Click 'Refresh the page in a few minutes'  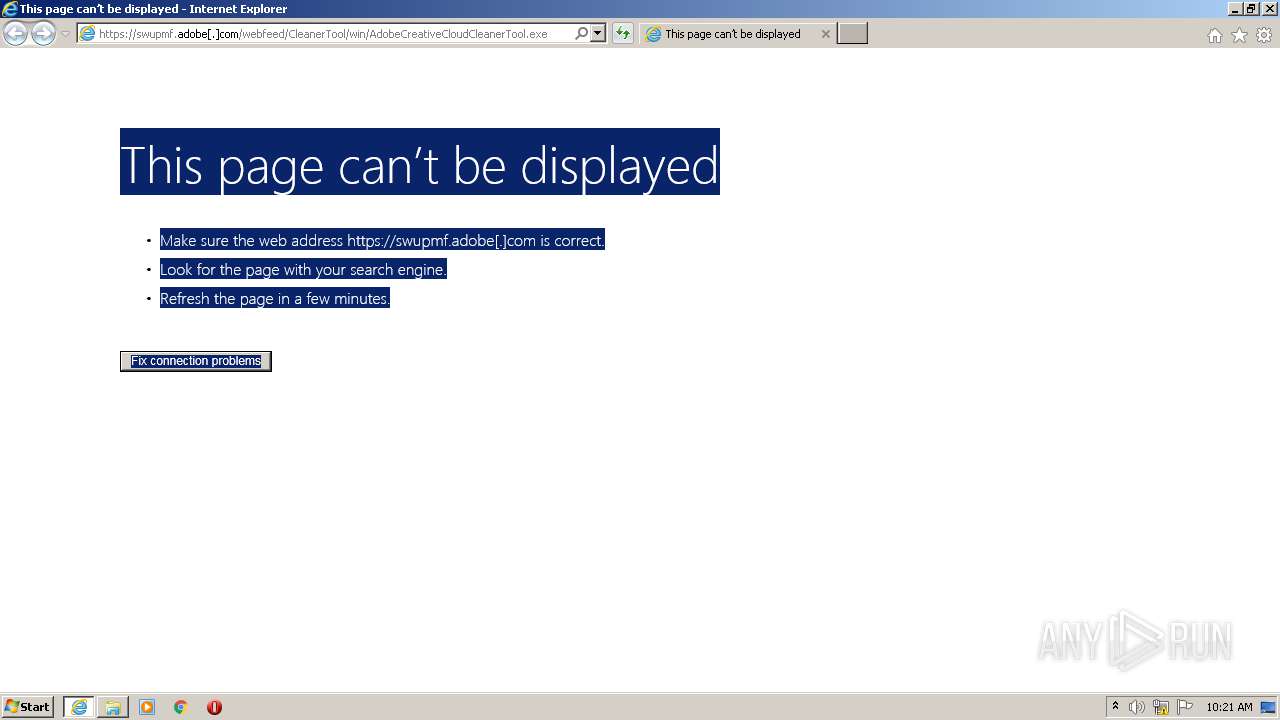275,298
